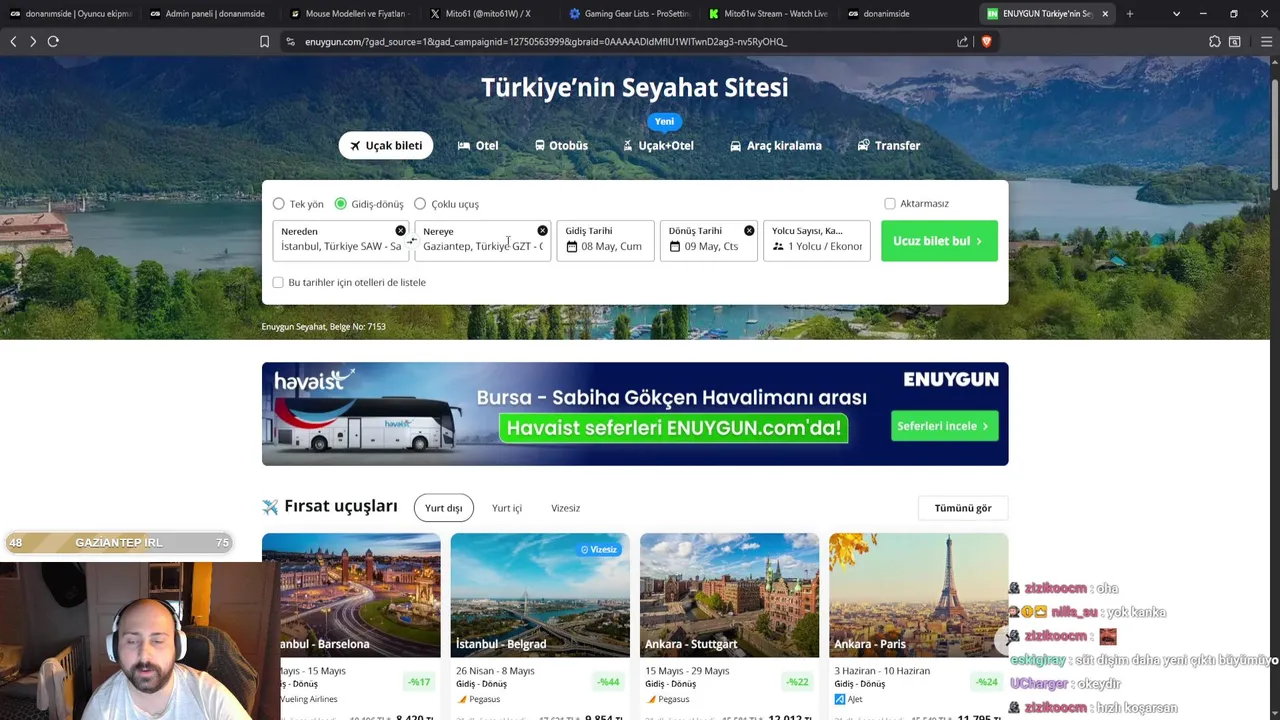Image resolution: width=1280 pixels, height=720 pixels.
Task: Click the Seferleri incele button
Action: [944, 426]
